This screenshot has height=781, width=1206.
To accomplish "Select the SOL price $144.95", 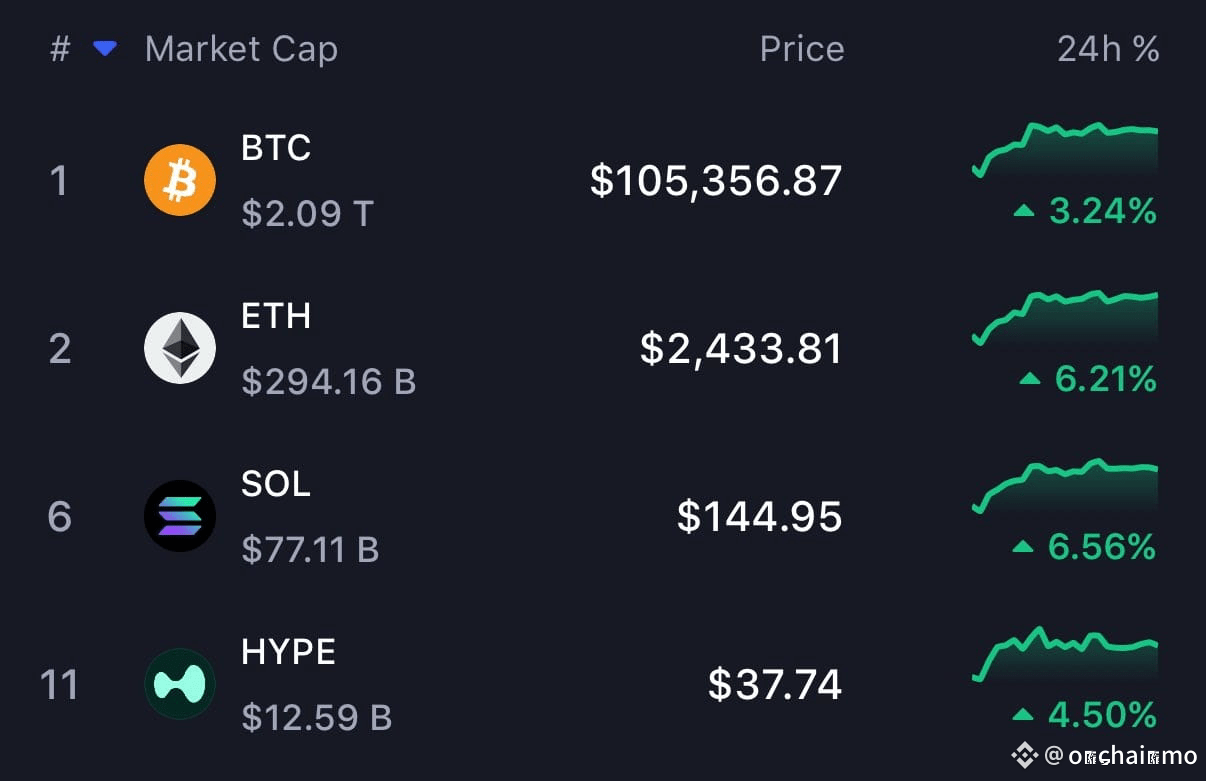I will [760, 516].
